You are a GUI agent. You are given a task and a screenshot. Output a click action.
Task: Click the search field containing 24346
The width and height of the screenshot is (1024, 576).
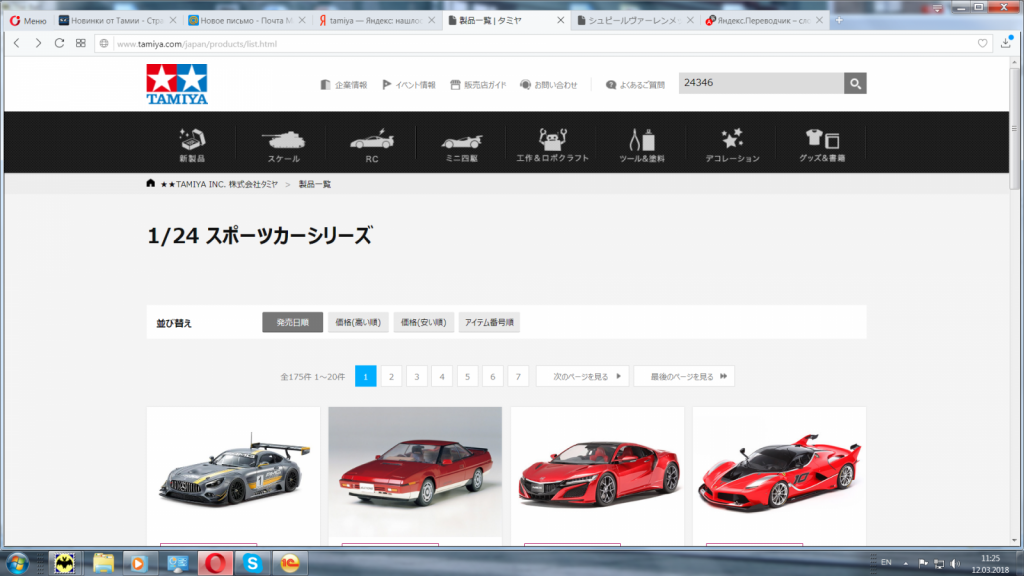tap(760, 84)
